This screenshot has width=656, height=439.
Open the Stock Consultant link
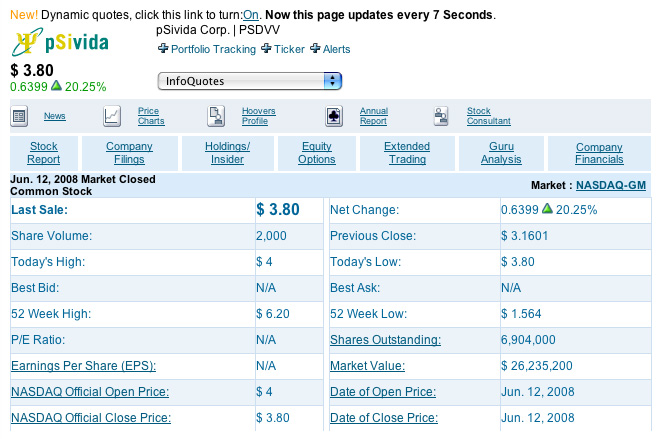(x=489, y=116)
